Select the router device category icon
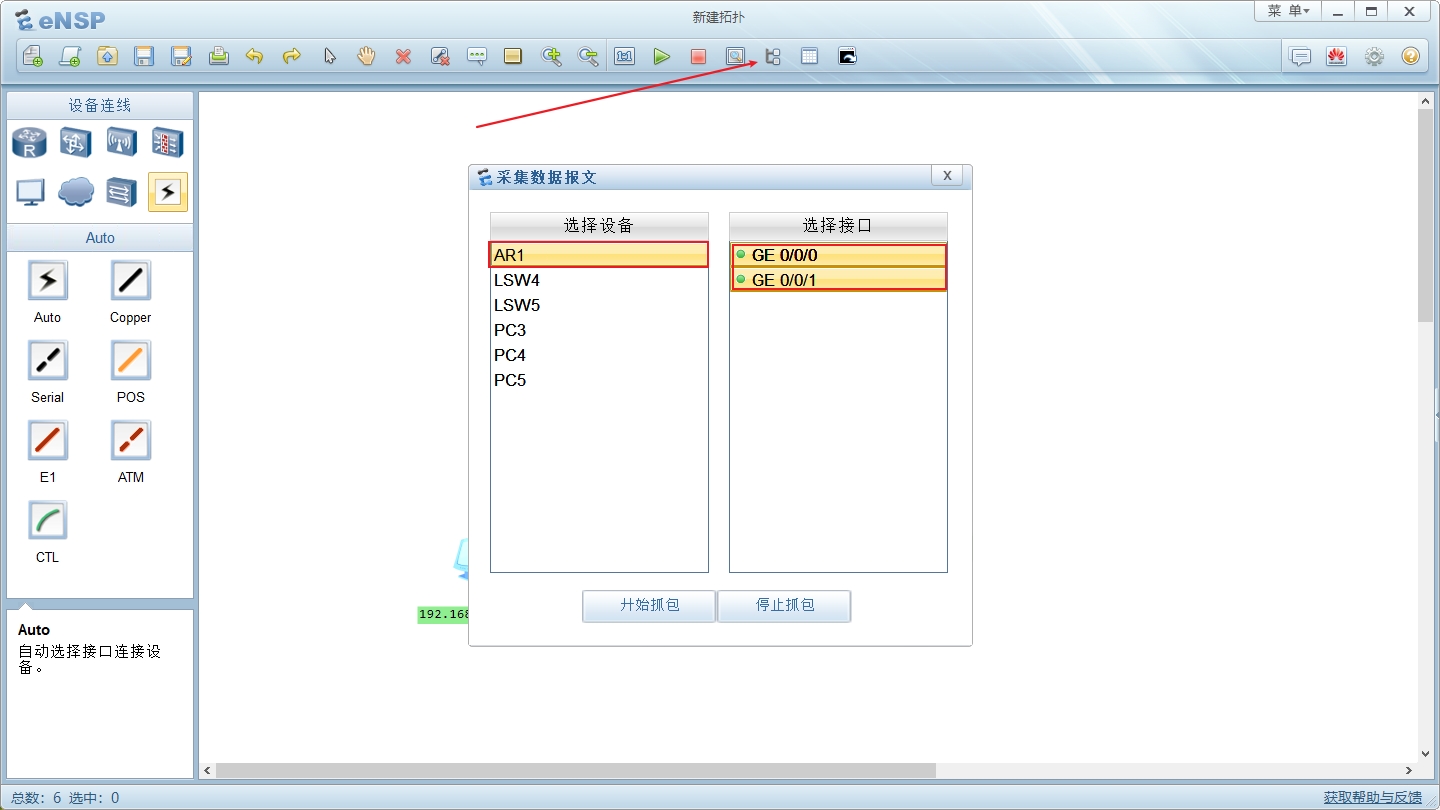 point(29,143)
